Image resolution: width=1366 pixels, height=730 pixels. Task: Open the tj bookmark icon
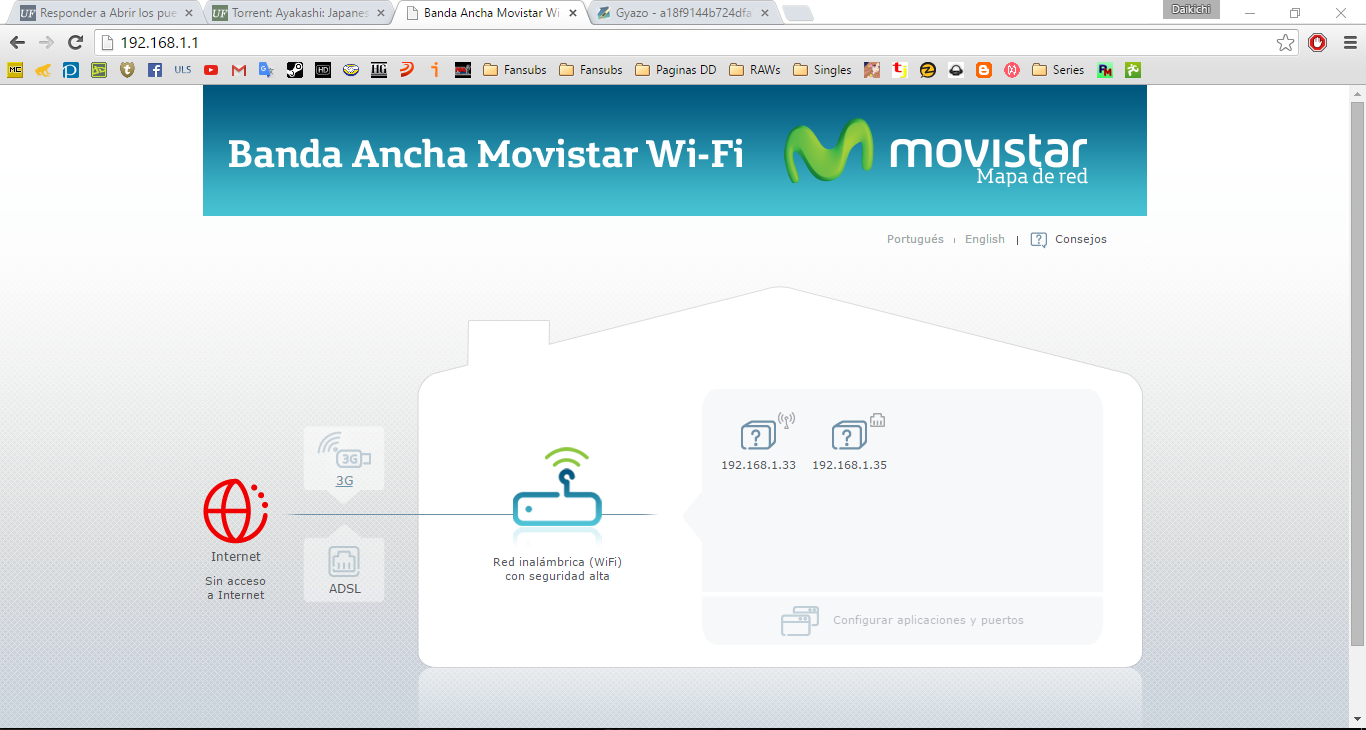pos(900,70)
